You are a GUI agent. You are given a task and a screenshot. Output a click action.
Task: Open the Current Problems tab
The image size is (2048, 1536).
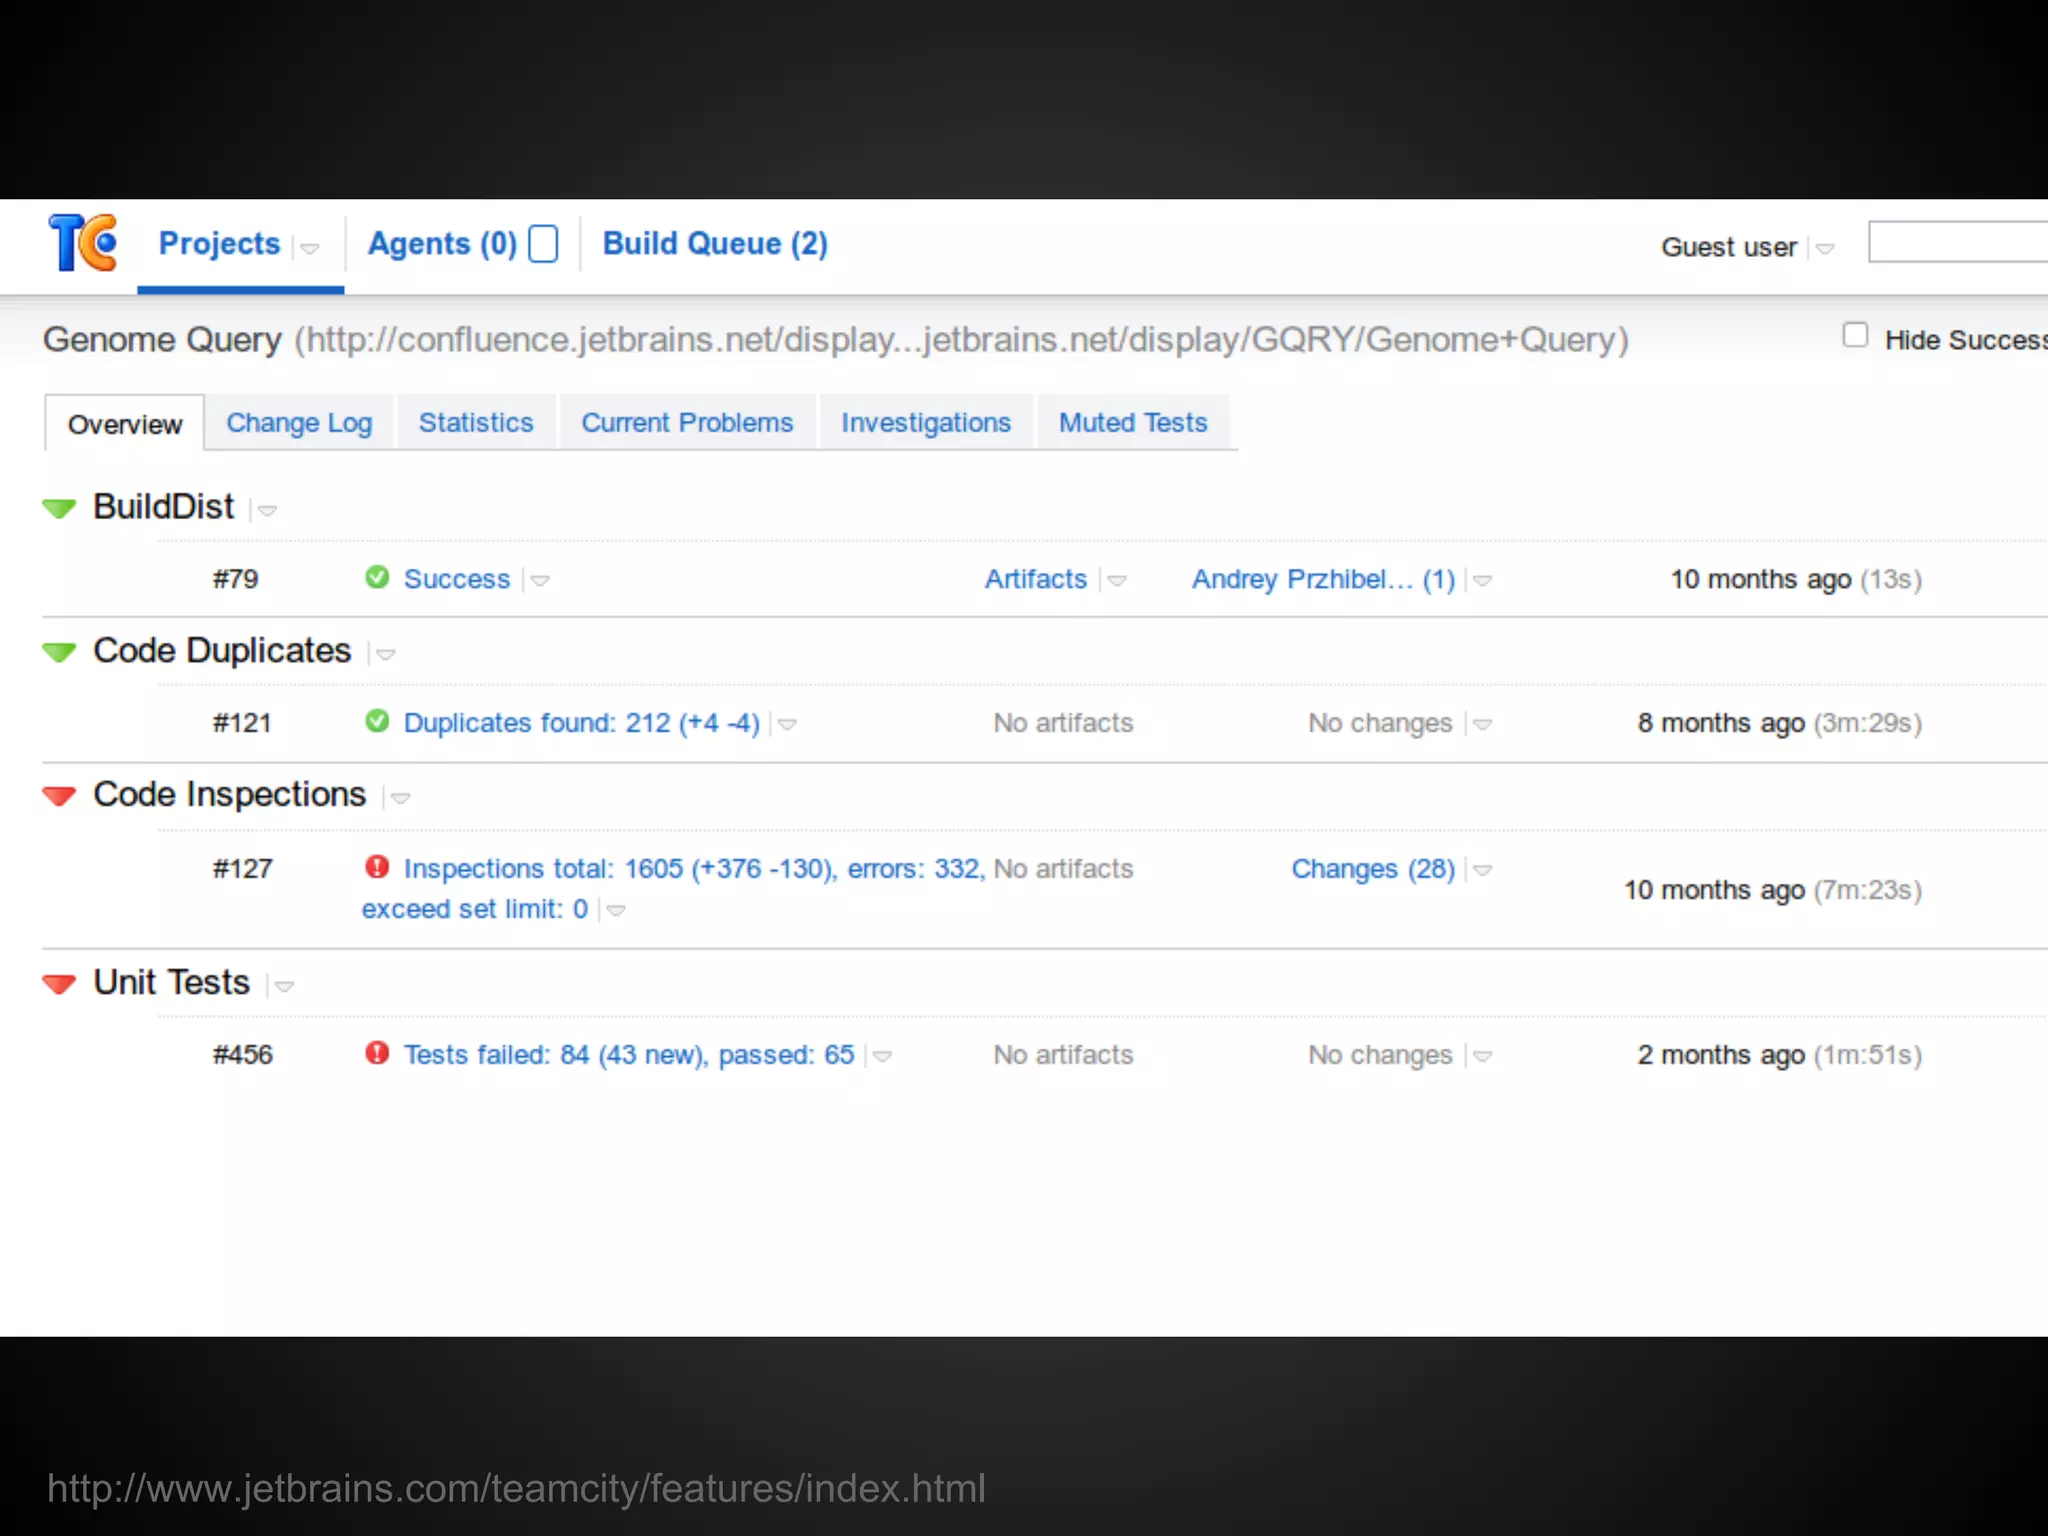point(687,423)
